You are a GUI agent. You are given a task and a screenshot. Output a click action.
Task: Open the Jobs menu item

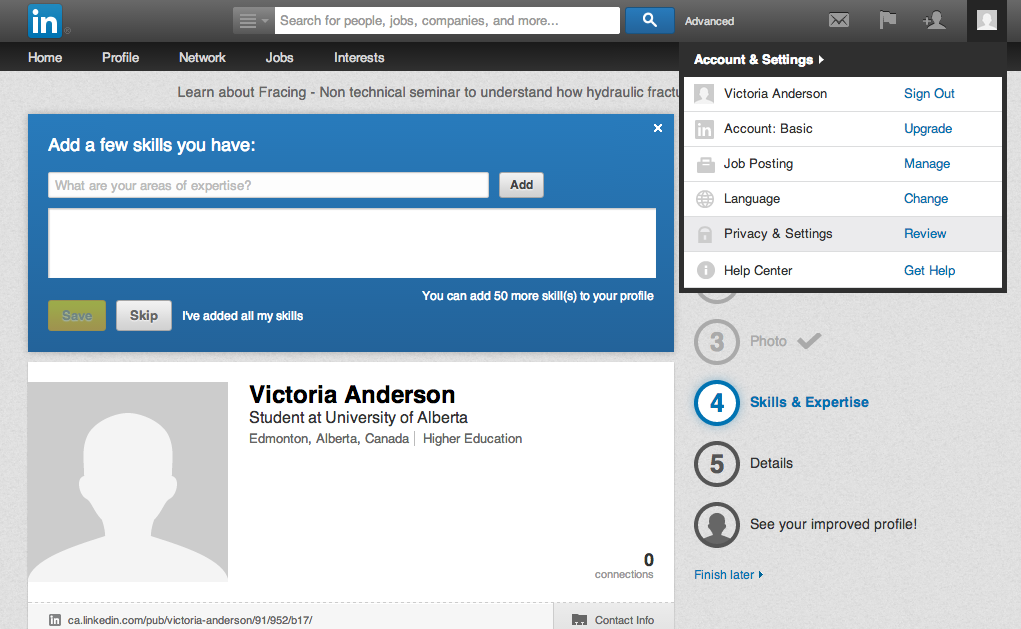point(279,57)
